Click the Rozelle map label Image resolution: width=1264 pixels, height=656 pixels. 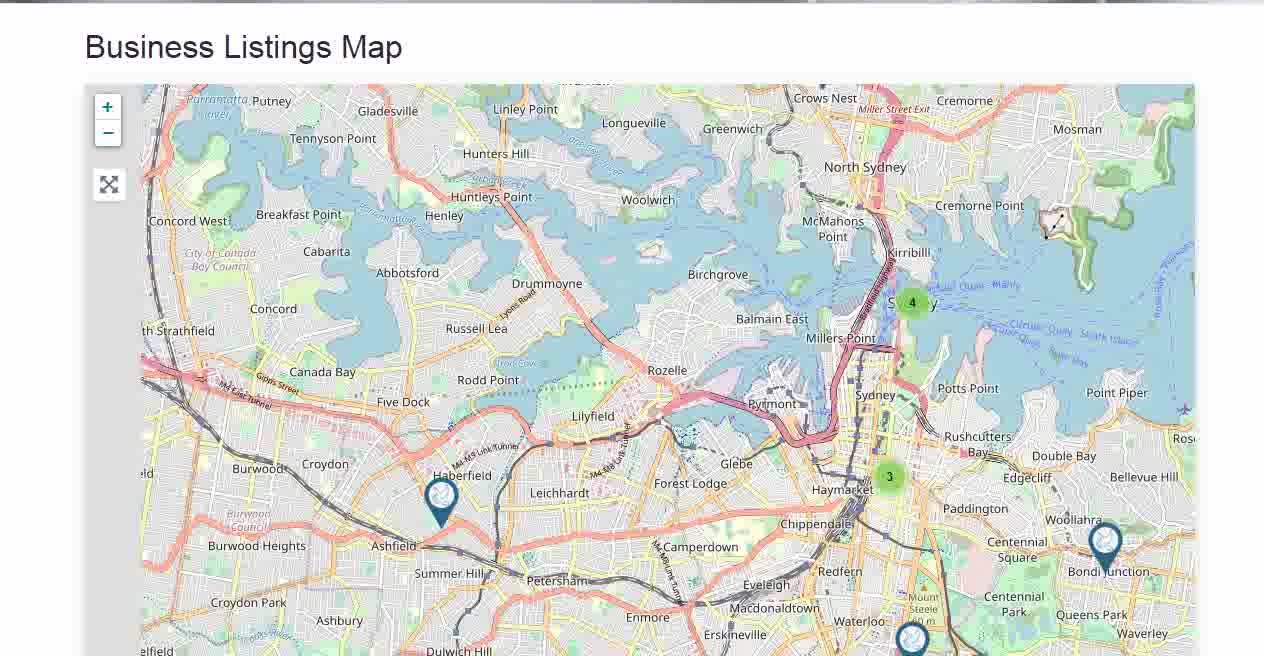(x=667, y=370)
